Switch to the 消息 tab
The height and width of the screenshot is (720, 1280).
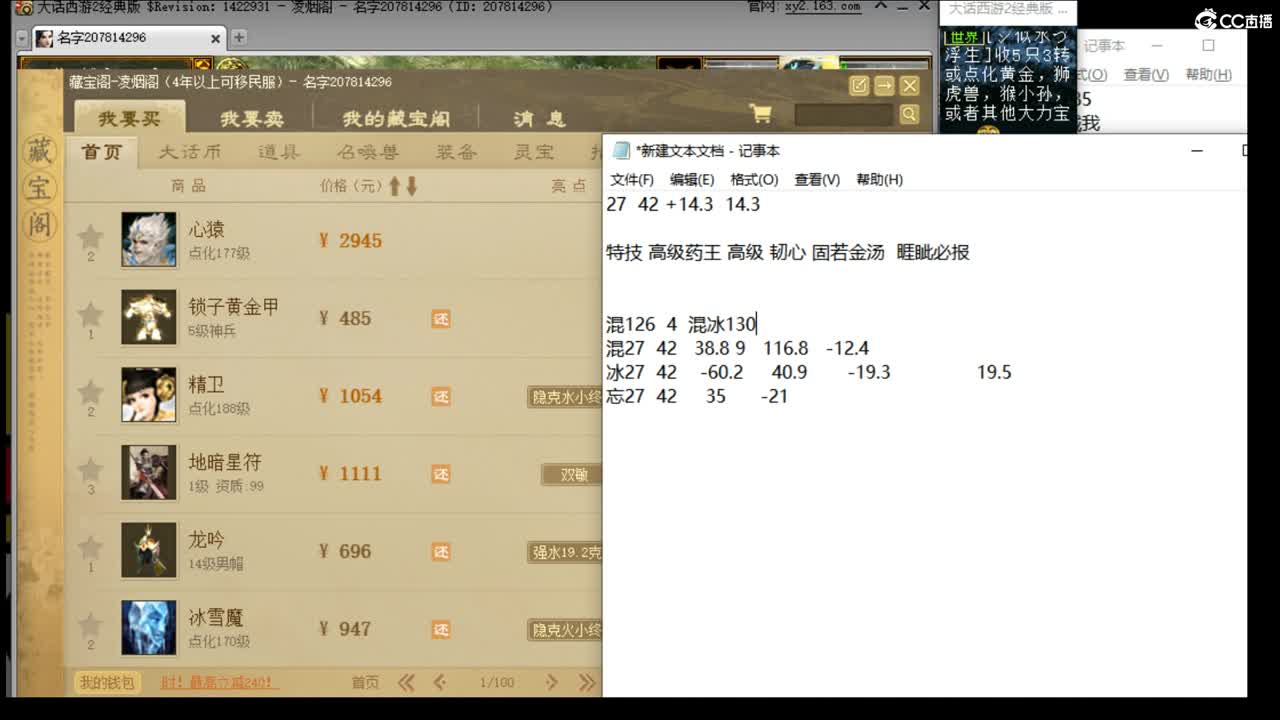pos(539,118)
